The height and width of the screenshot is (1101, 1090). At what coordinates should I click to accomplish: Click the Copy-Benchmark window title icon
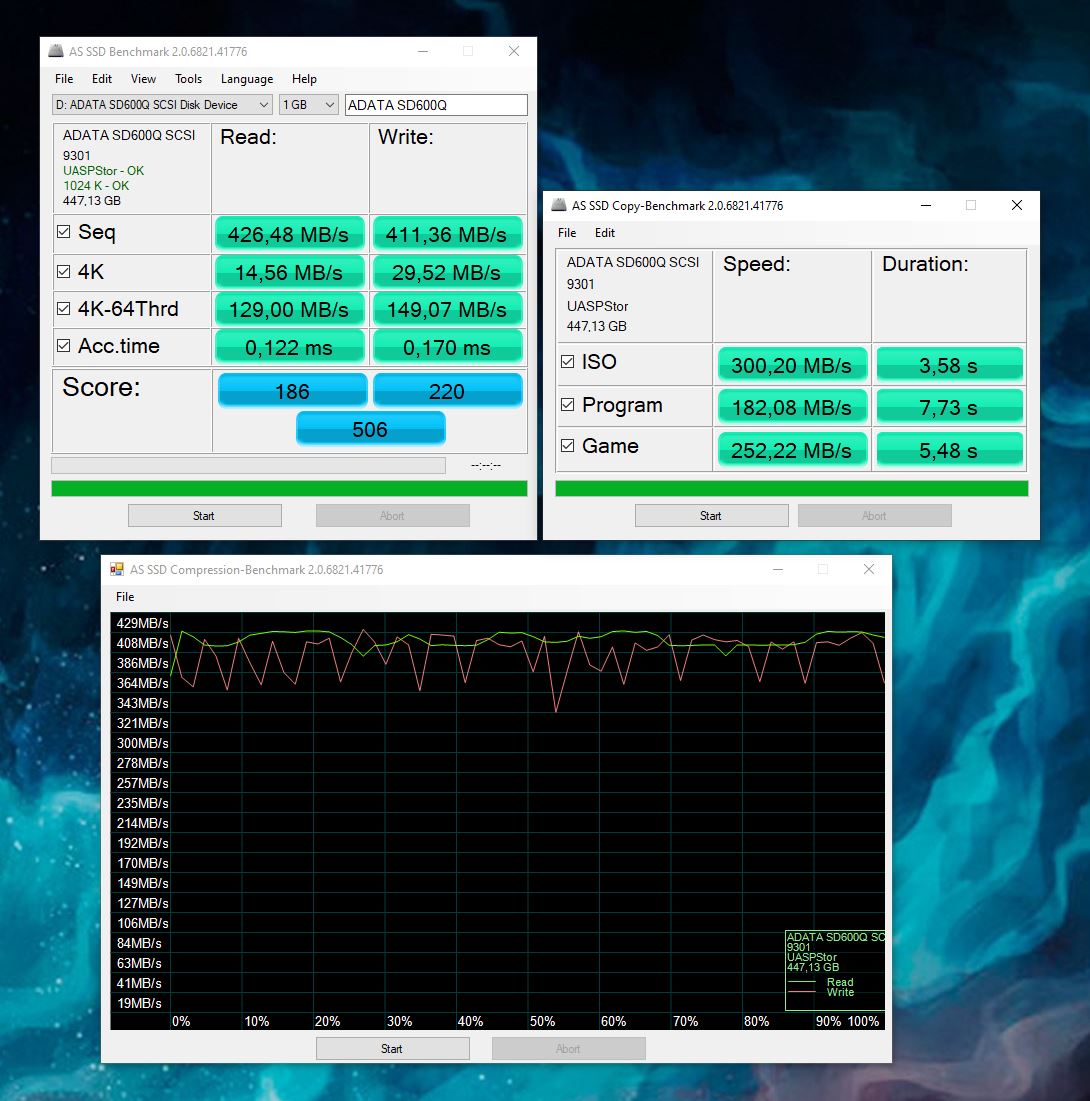[558, 205]
